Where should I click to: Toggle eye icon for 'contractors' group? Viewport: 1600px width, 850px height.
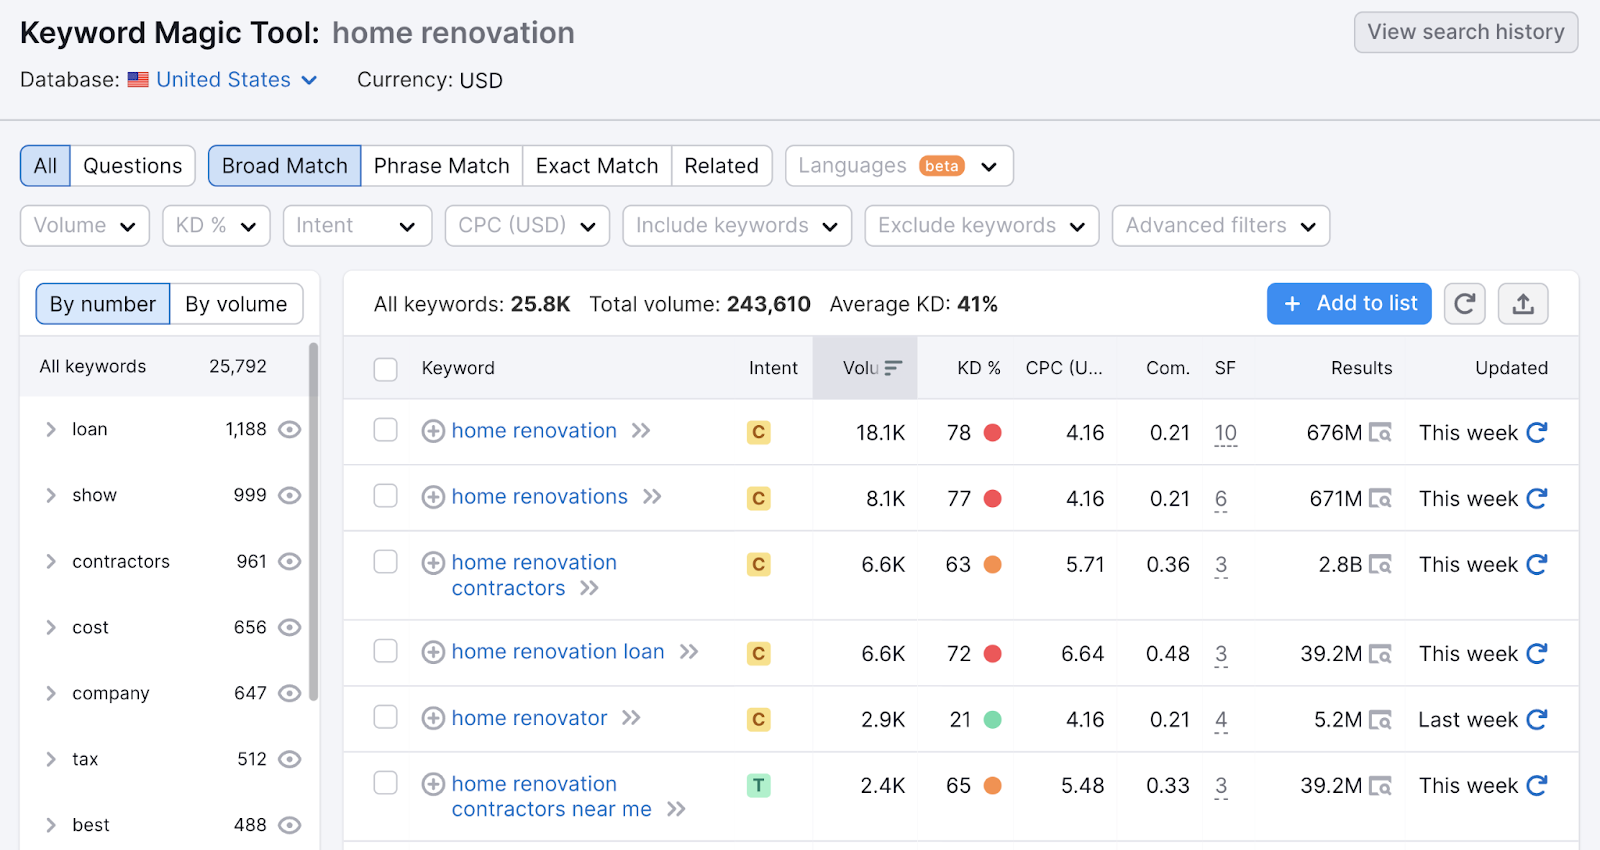click(289, 562)
